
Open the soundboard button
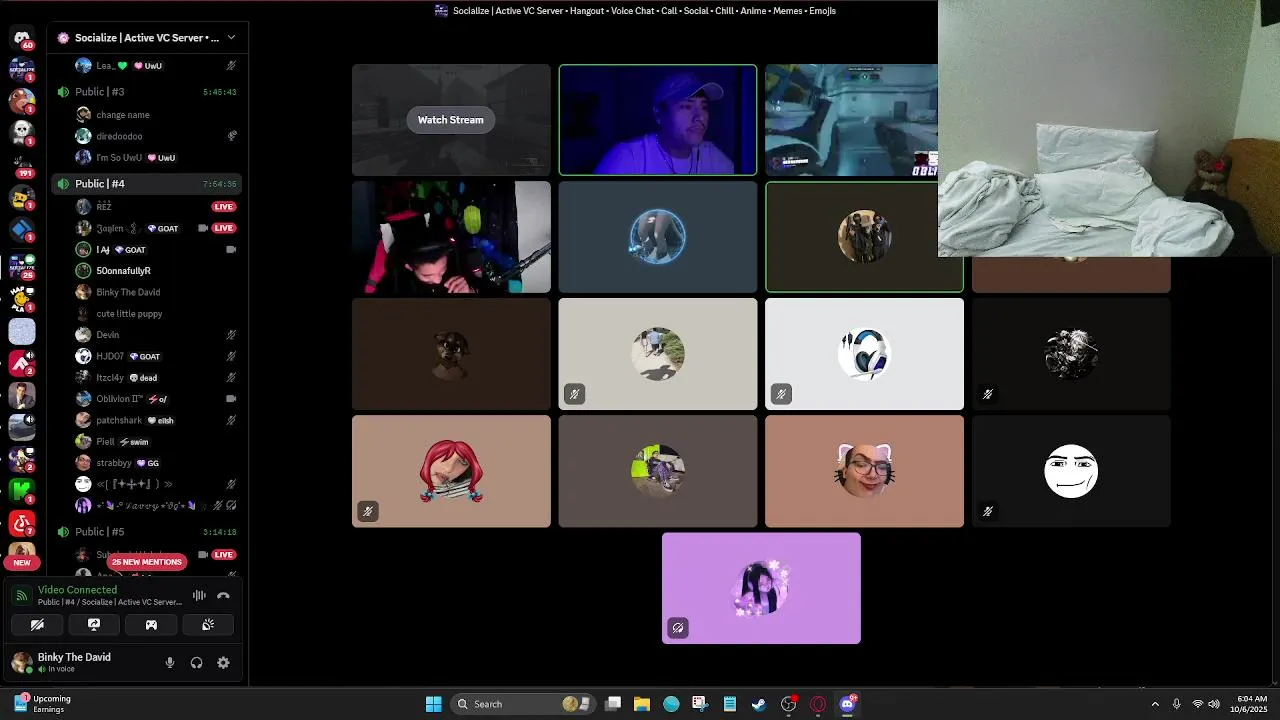(x=208, y=624)
